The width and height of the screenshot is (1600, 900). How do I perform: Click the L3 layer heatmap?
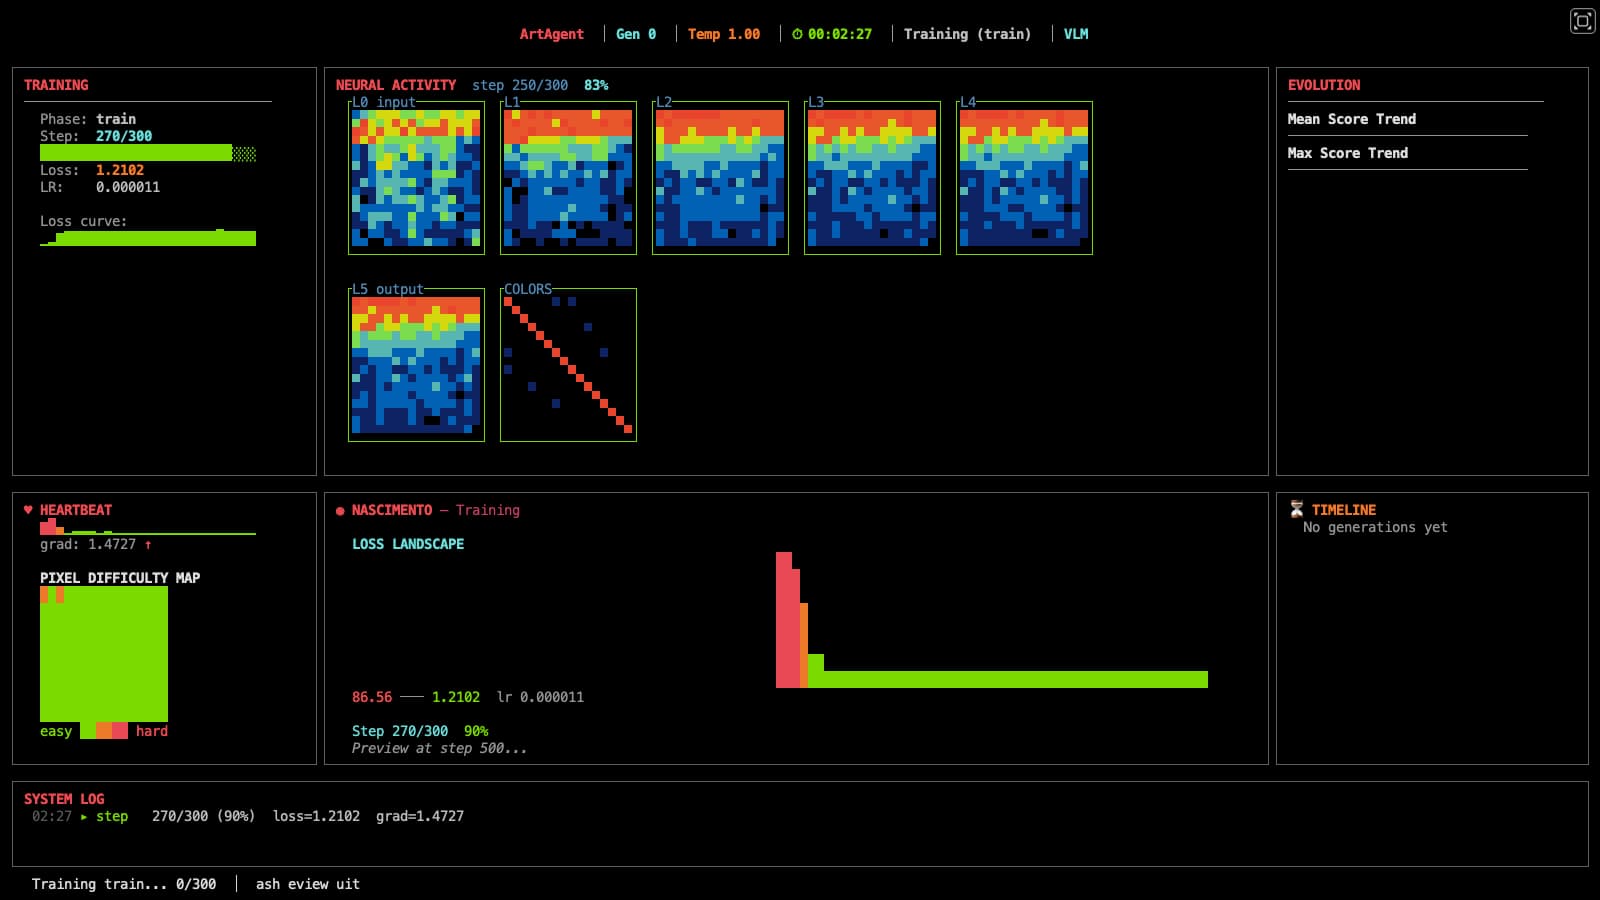872,178
